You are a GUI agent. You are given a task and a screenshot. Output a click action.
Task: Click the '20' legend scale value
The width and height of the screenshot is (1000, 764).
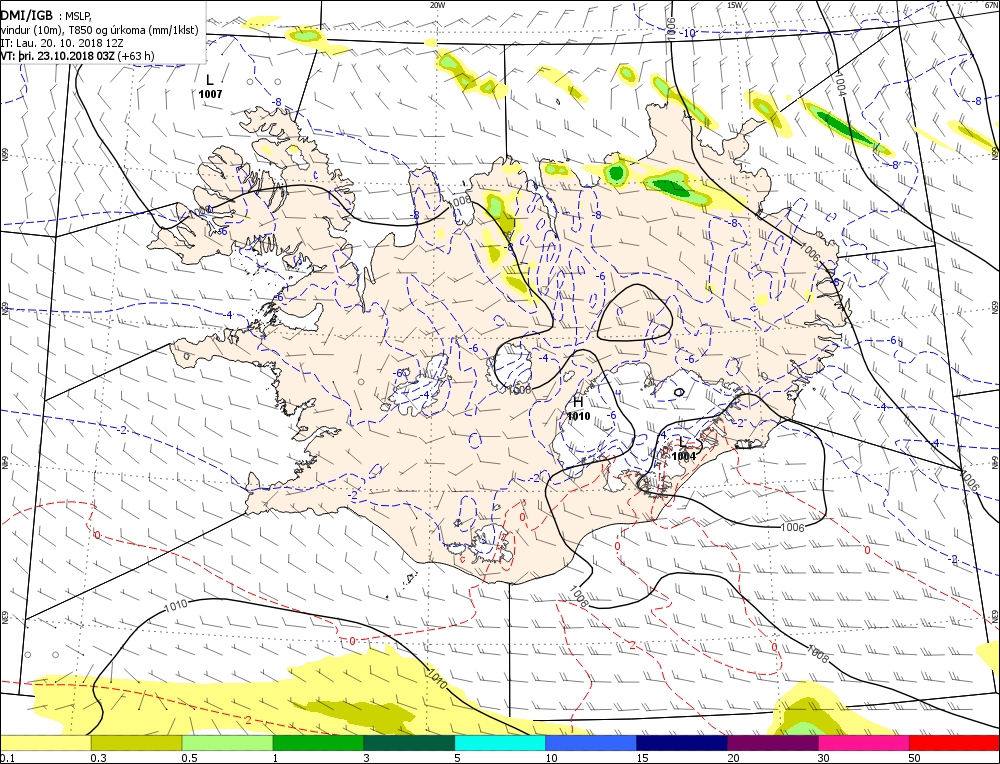(x=733, y=758)
